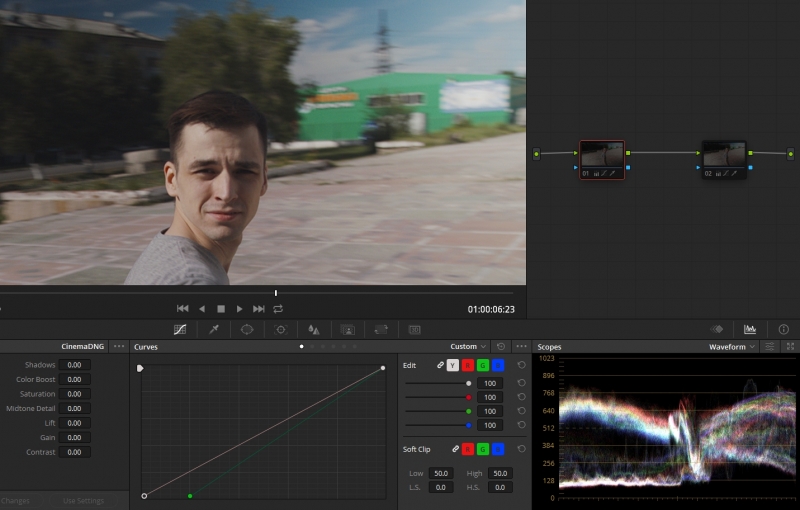Open the Info palette icon
800x510 pixels.
coord(783,329)
